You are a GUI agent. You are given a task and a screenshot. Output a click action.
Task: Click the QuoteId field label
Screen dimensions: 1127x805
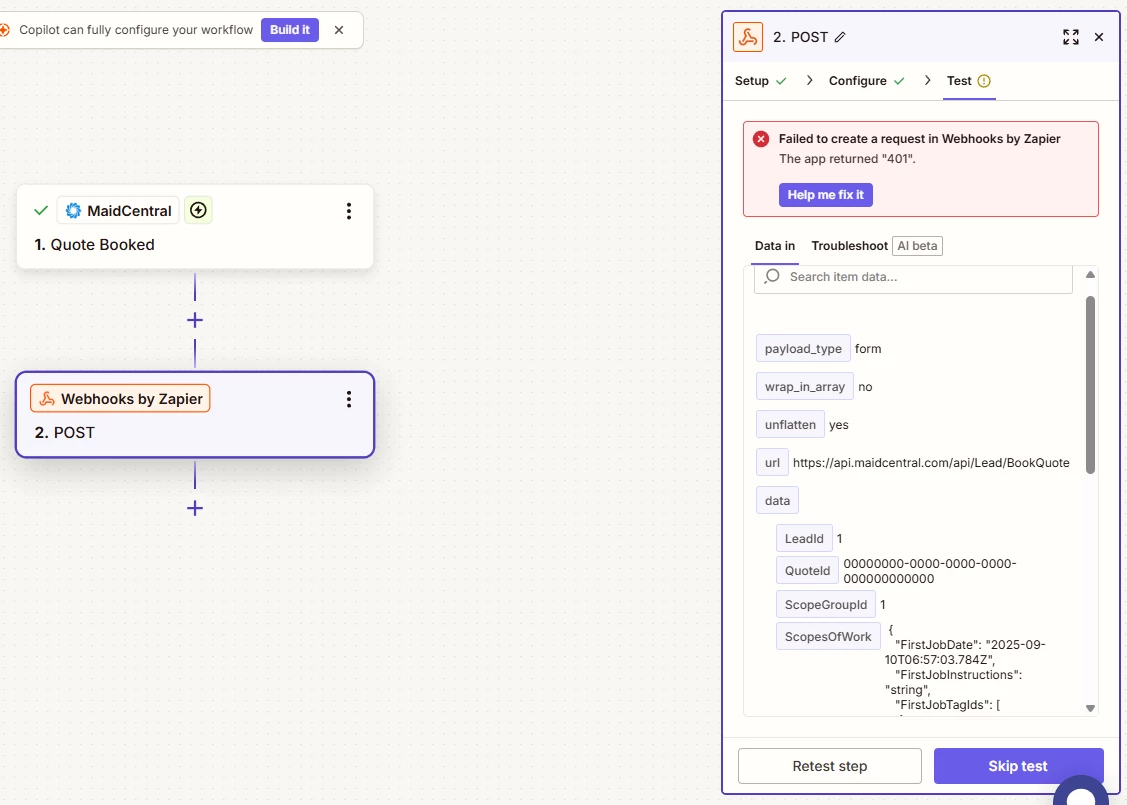(x=807, y=571)
